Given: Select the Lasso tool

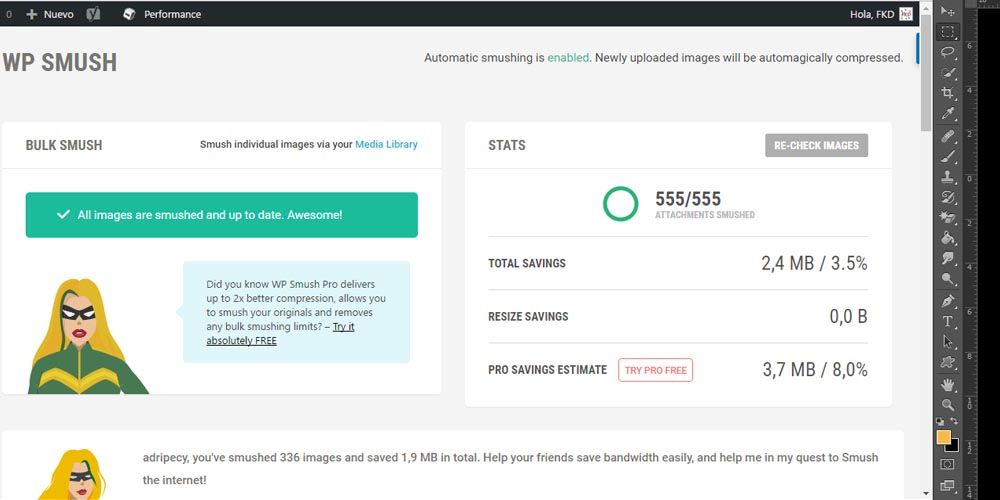Looking at the screenshot, I should pos(948,52).
